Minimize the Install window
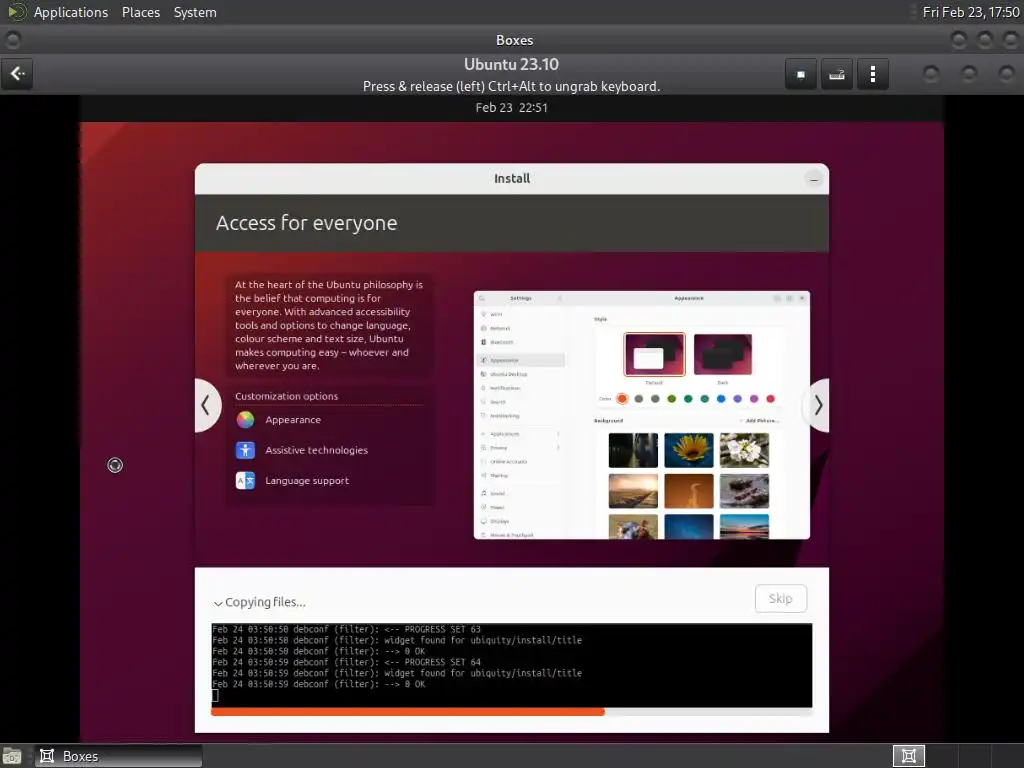 814,179
